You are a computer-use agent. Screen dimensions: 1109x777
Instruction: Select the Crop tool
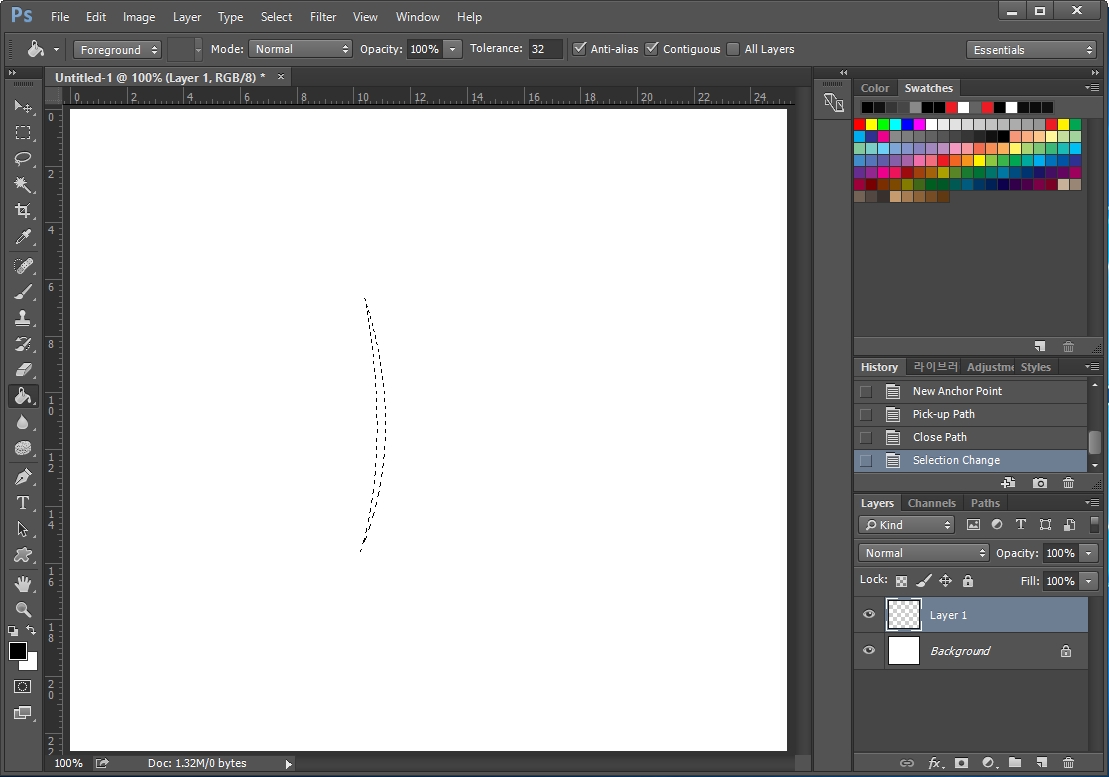point(23,211)
